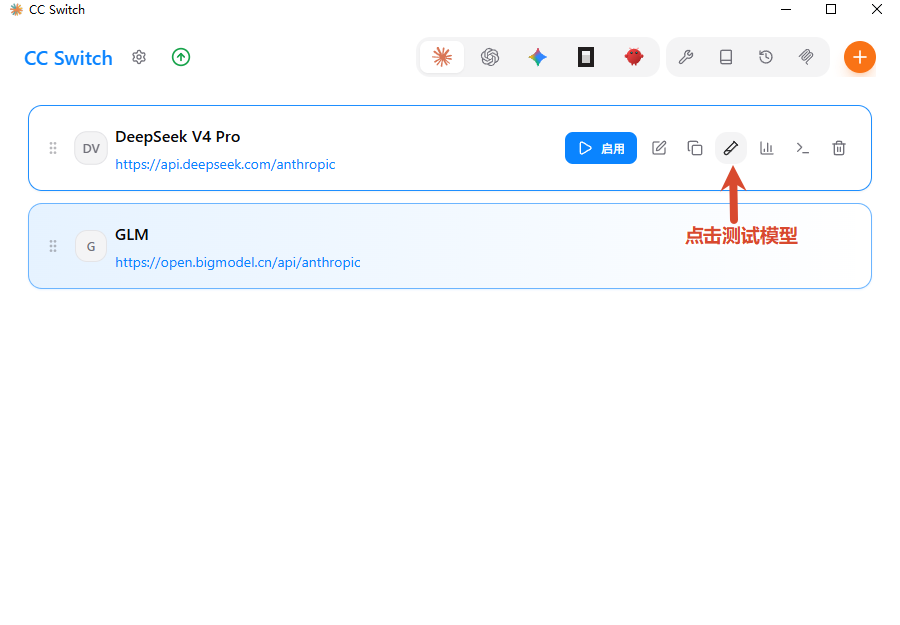The height and width of the screenshot is (625, 900).
Task: Maximize the CC Switch window
Action: 831,9
